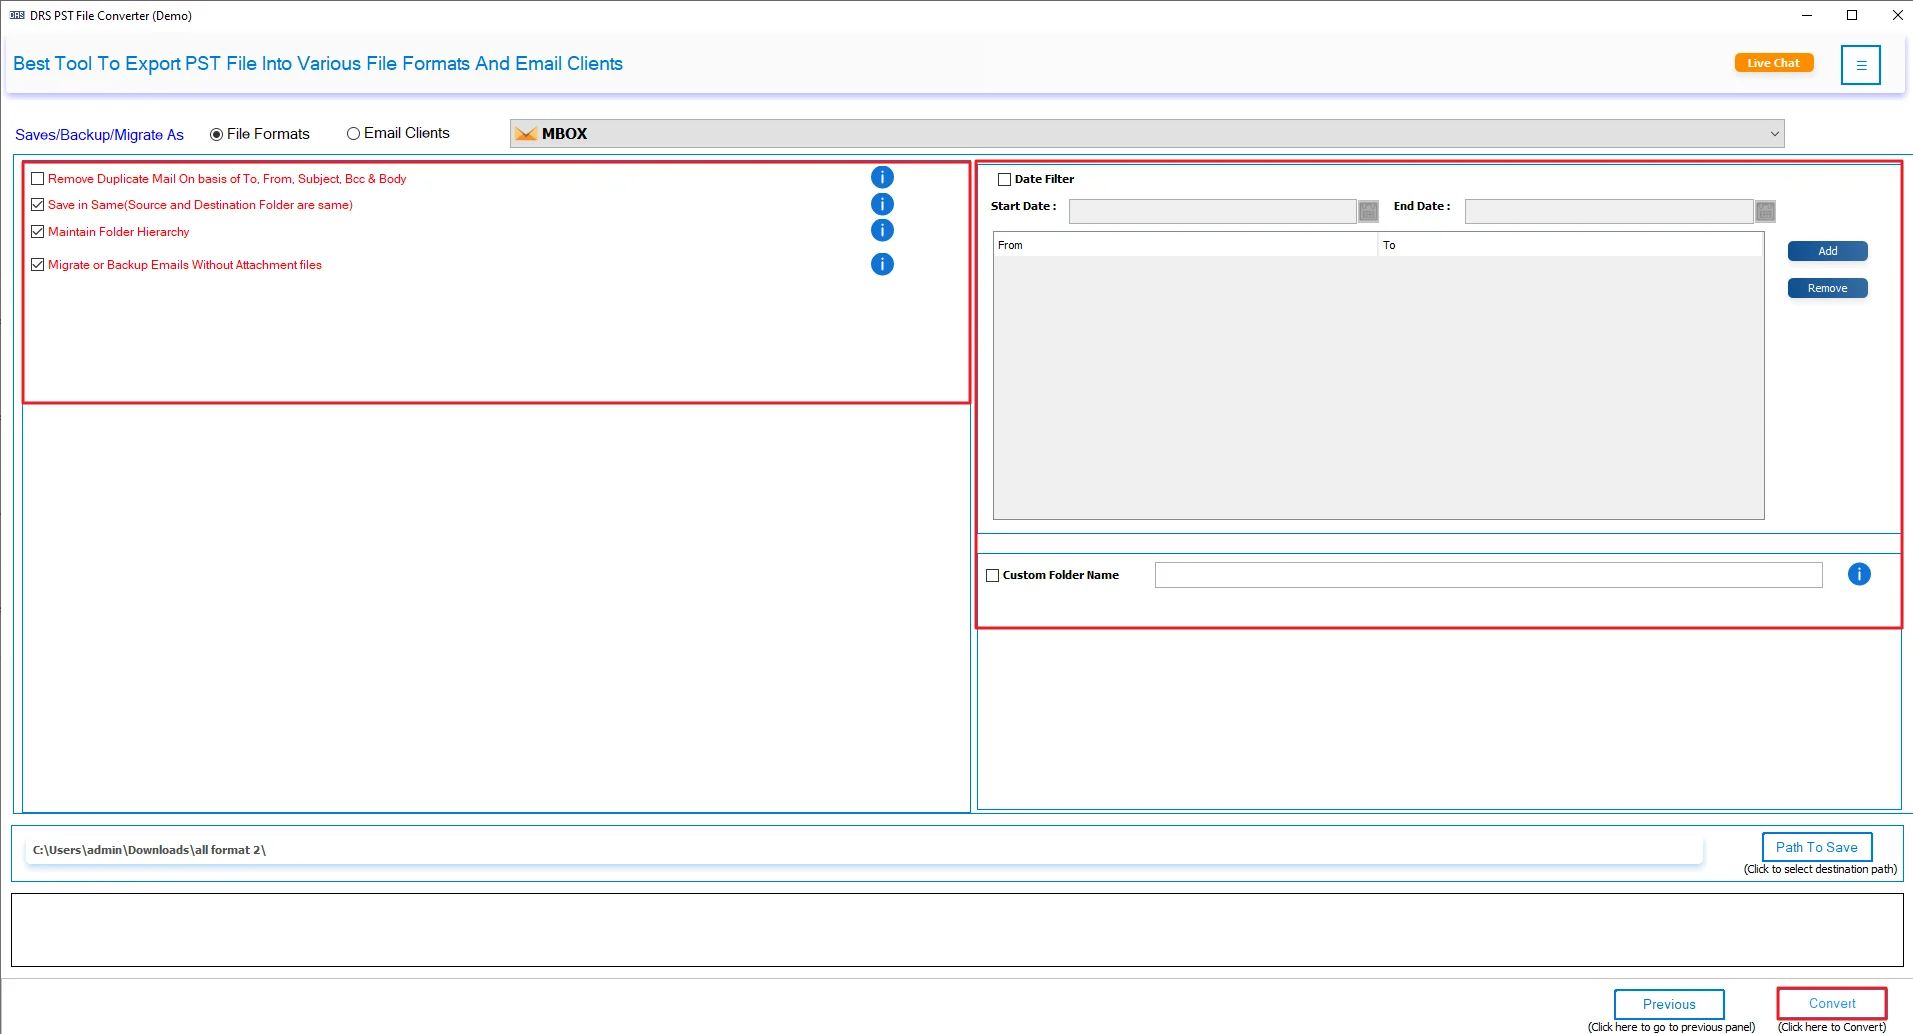
Task: Select the Email Clients radio button
Action: click(x=354, y=132)
